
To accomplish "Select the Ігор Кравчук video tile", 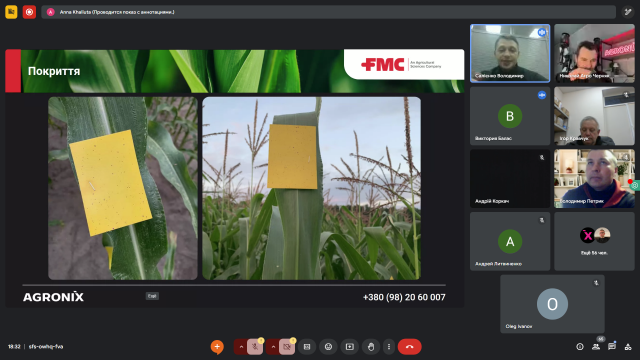I will (594, 116).
